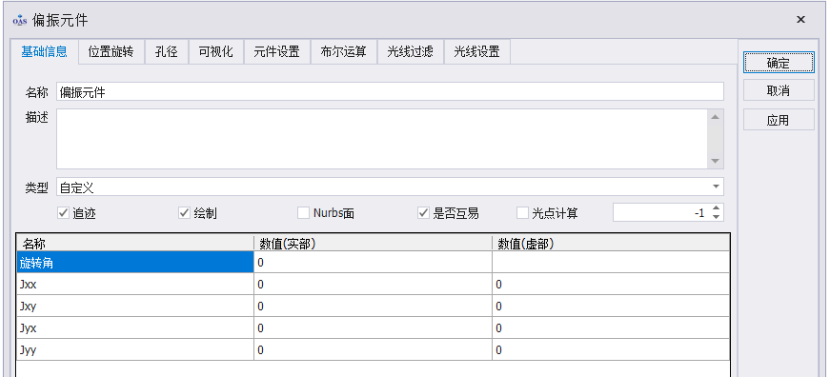Click the 描述 scrollbar down arrow
This screenshot has height=381, width=829.
pos(715,161)
